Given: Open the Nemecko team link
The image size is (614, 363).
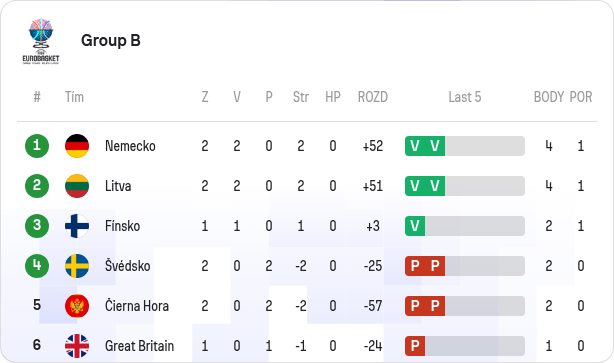Looking at the screenshot, I should click(x=130, y=146).
